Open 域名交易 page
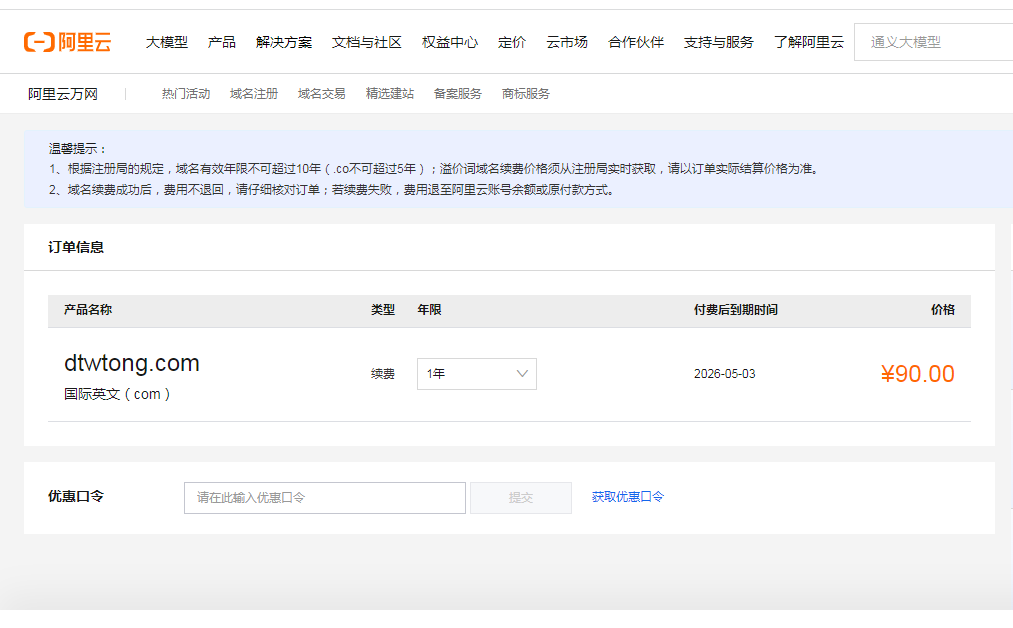Image resolution: width=1013 pixels, height=628 pixels. 321,94
